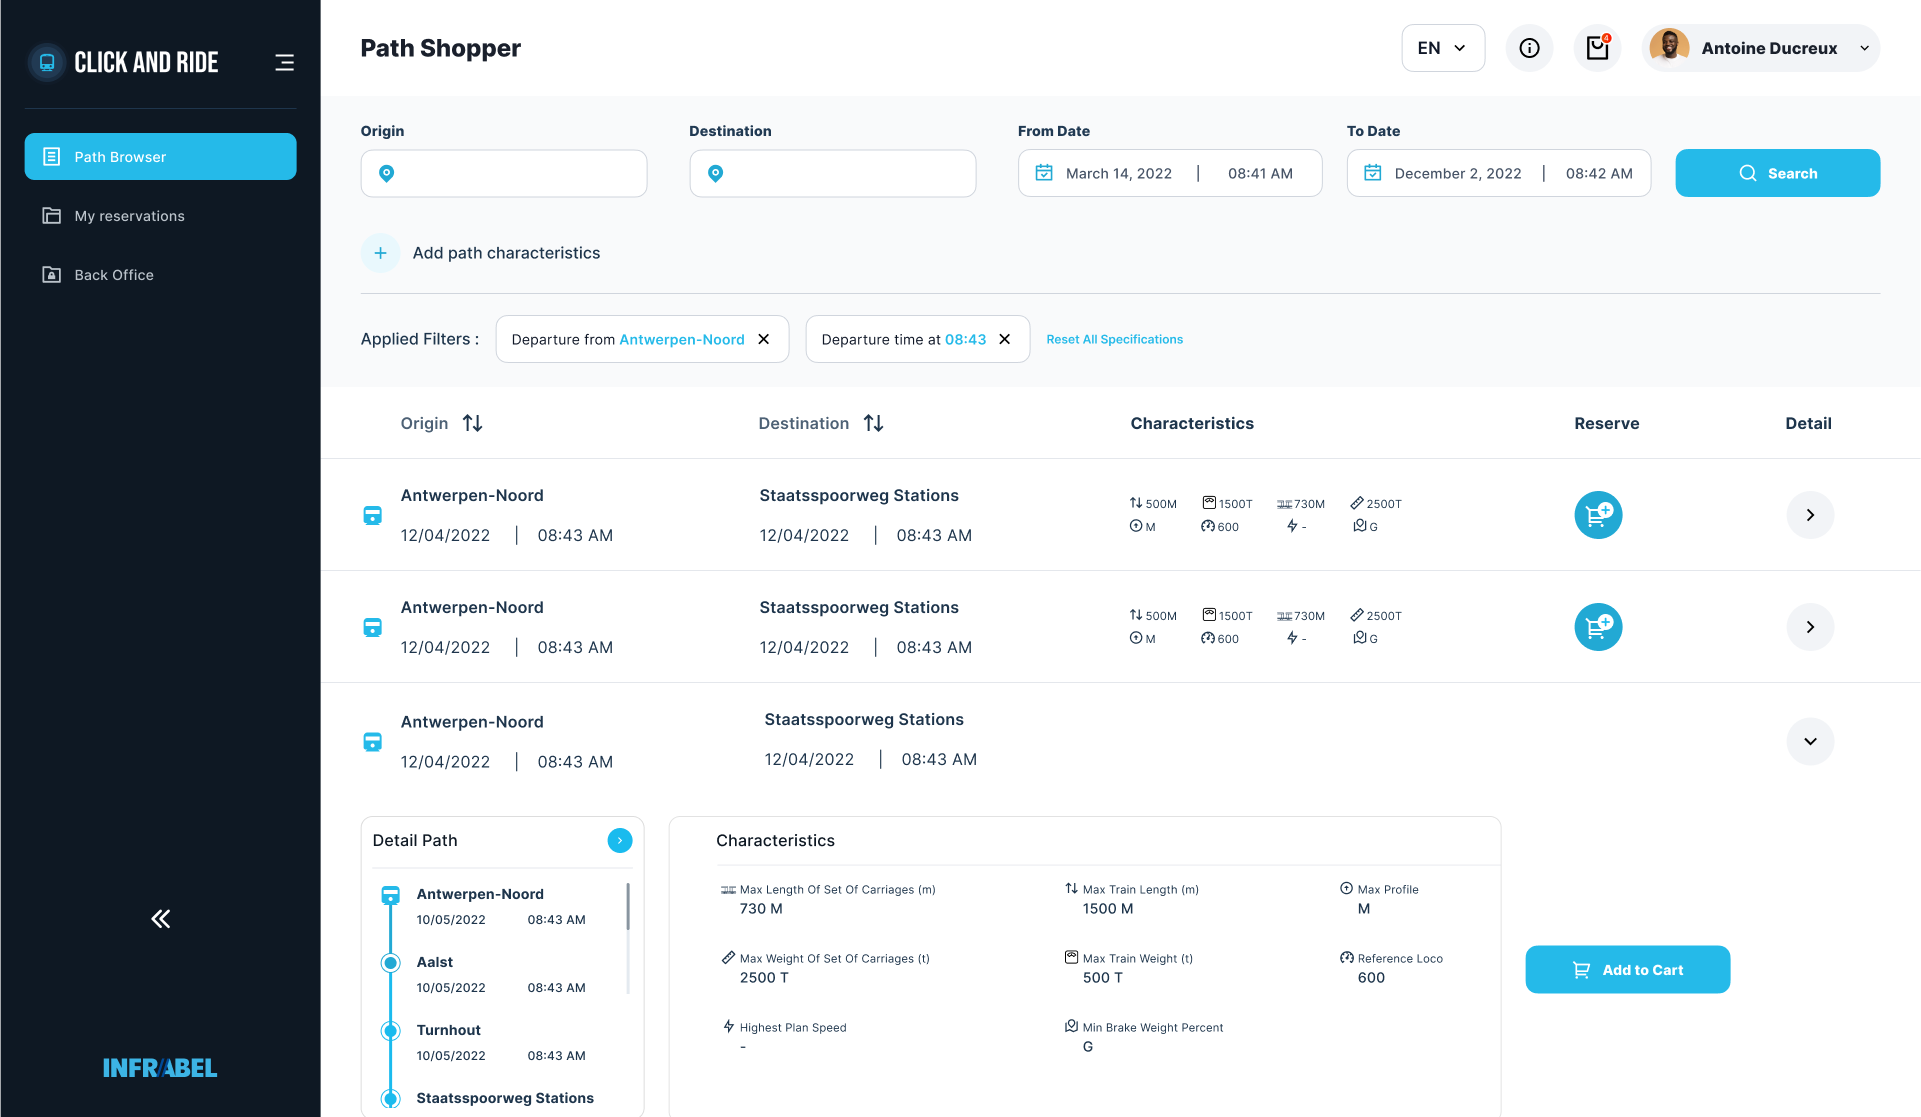
Task: Click the plus icon for path characteristics
Action: coord(380,253)
